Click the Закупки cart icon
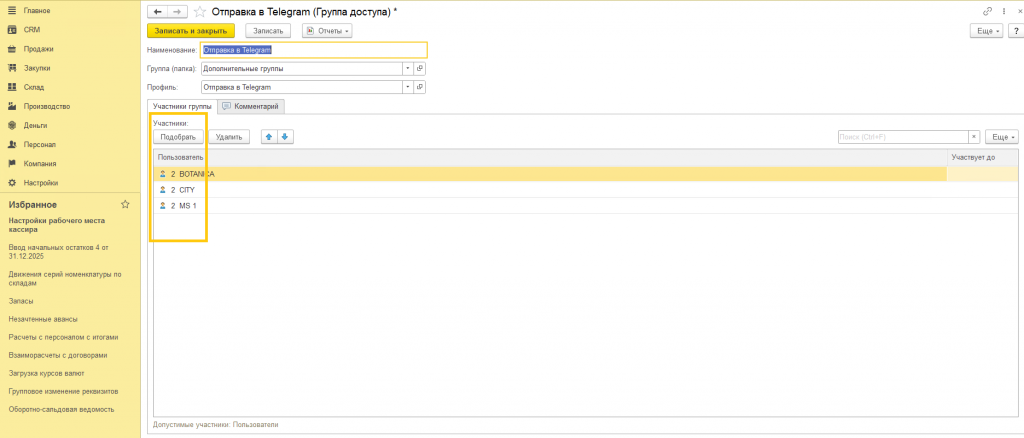 12,68
